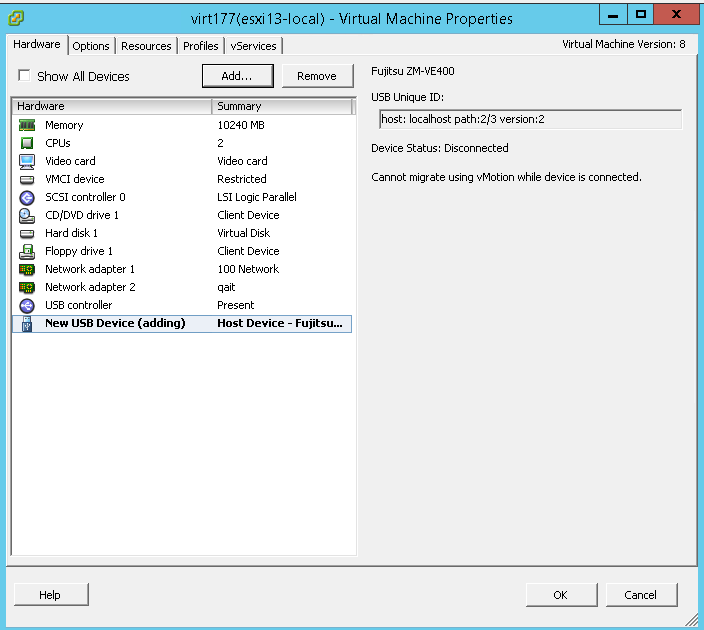Click the Network adapter 2 icon

[27, 287]
